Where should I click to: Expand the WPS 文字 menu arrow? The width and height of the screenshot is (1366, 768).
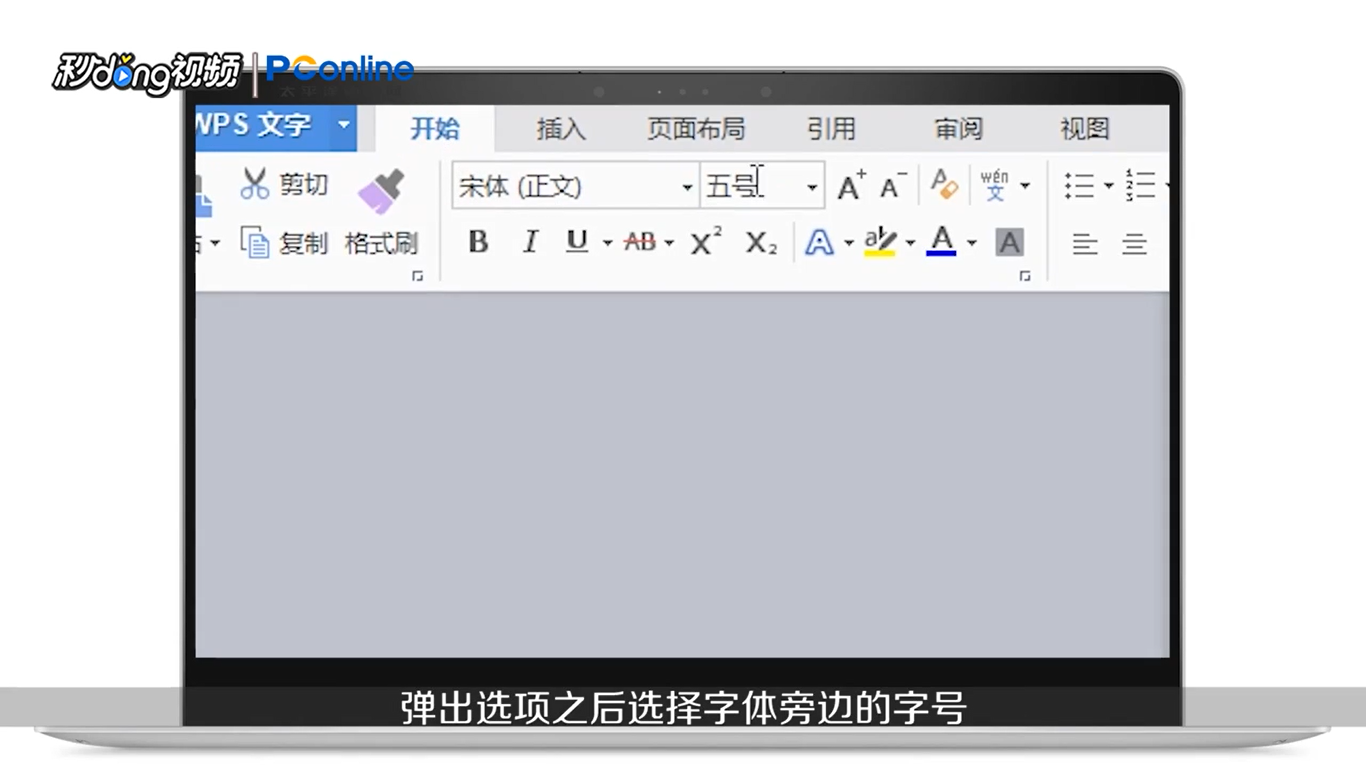click(x=344, y=126)
